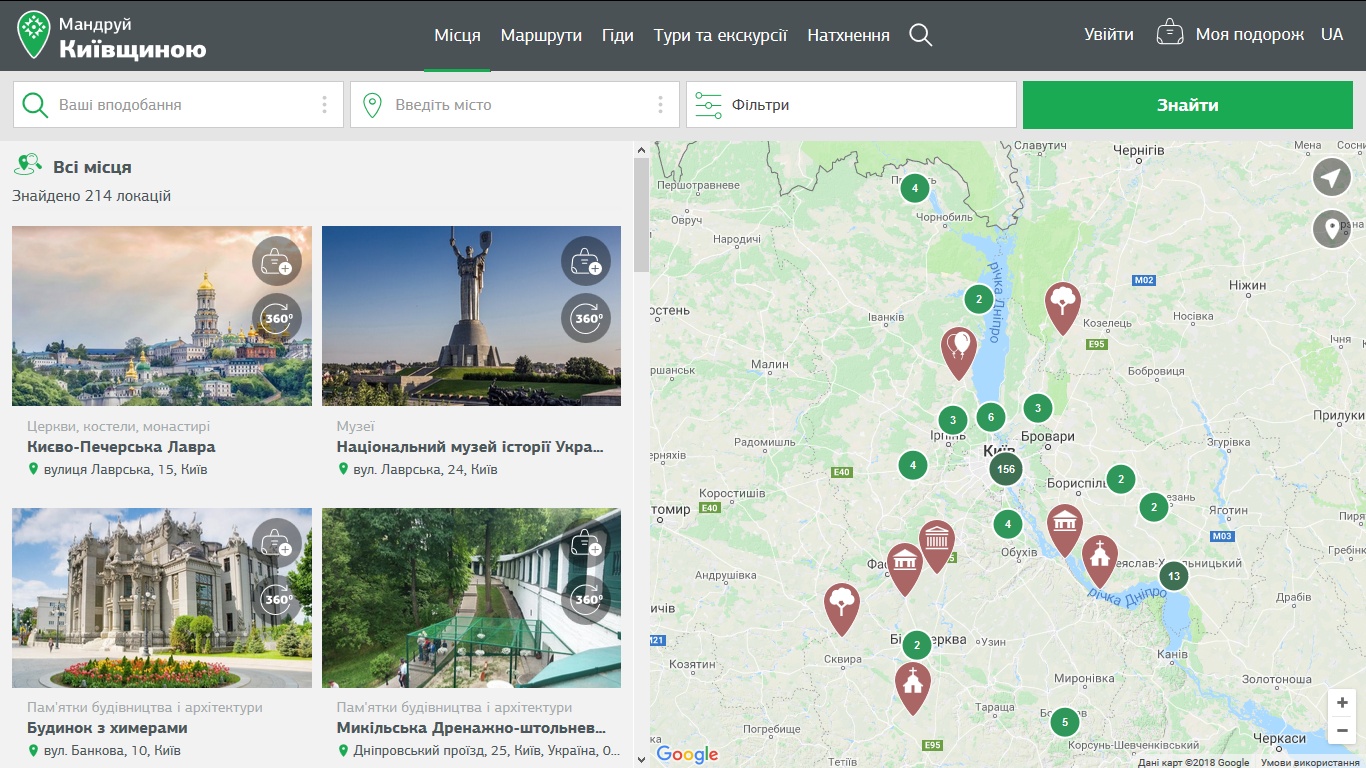Focus the Ваші вподобання input
Viewport: 1366px width, 768px height.
pyautogui.click(x=180, y=105)
